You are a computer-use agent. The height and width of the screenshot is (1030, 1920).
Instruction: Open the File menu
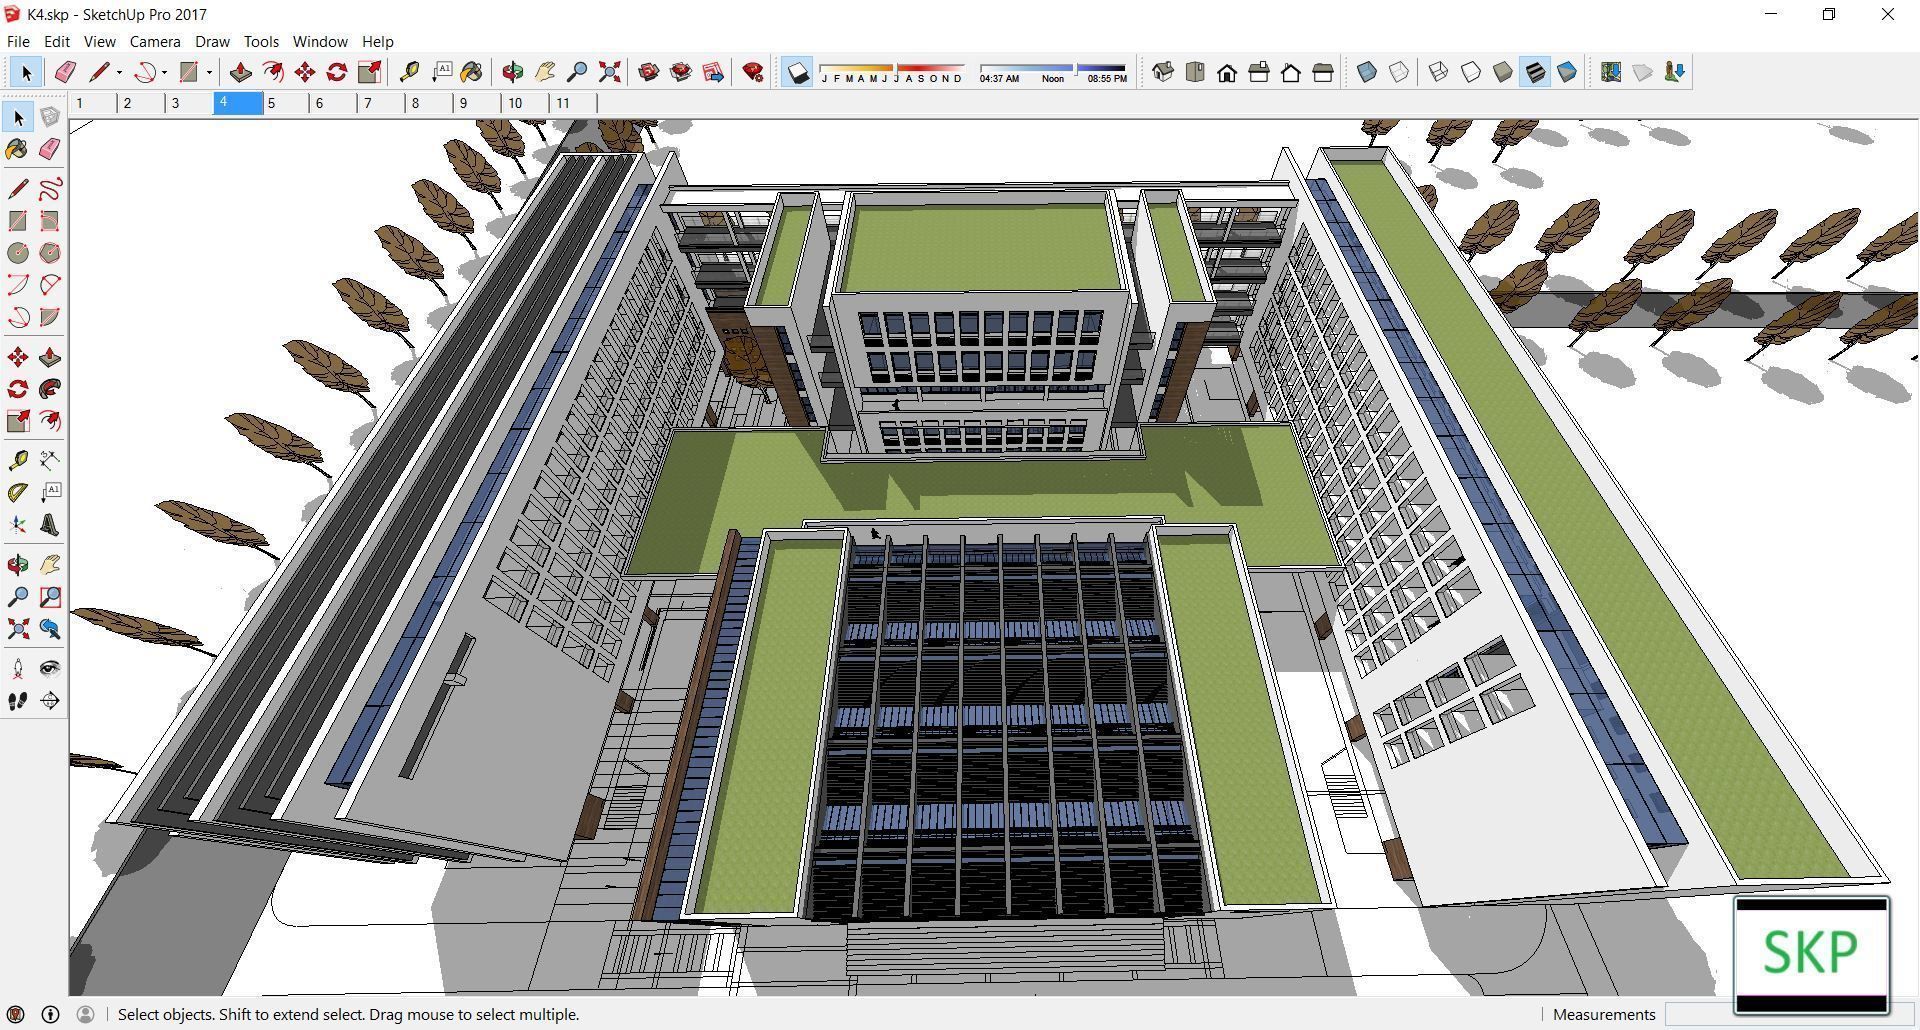coord(18,41)
